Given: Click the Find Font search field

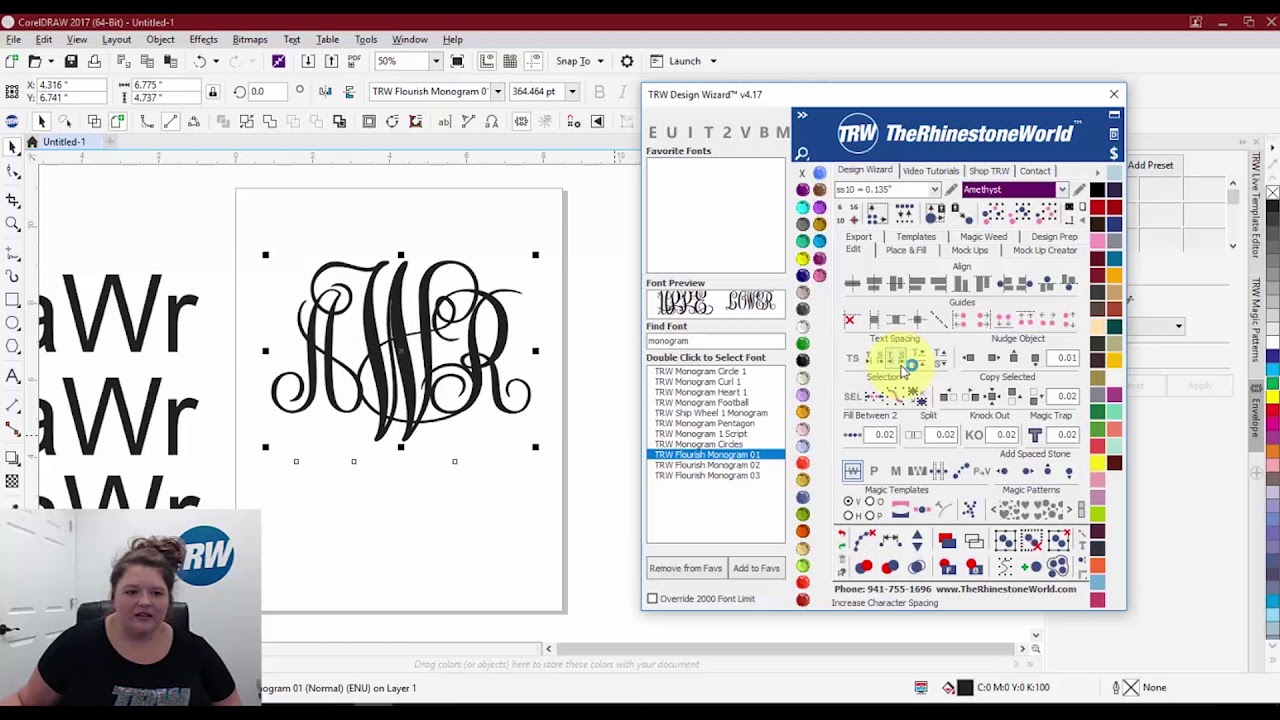Looking at the screenshot, I should pos(715,341).
